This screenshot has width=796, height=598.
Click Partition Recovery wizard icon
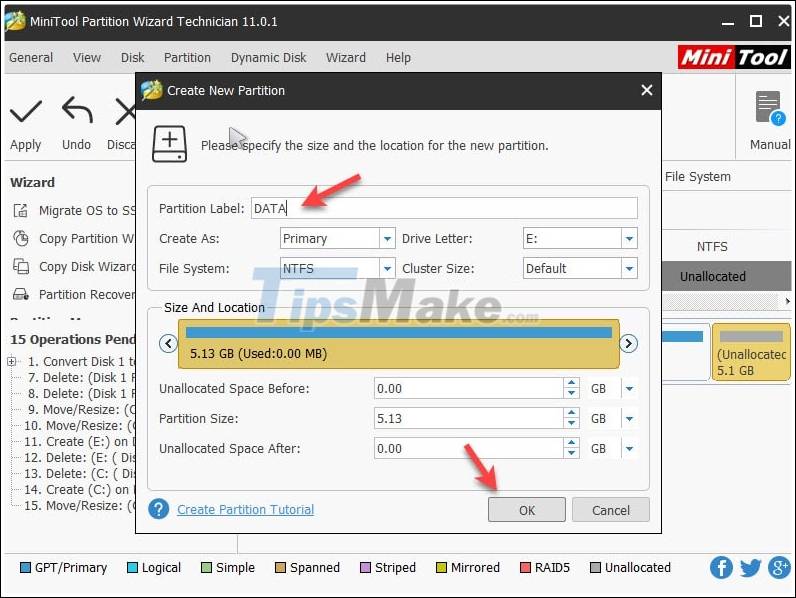[x=21, y=294]
